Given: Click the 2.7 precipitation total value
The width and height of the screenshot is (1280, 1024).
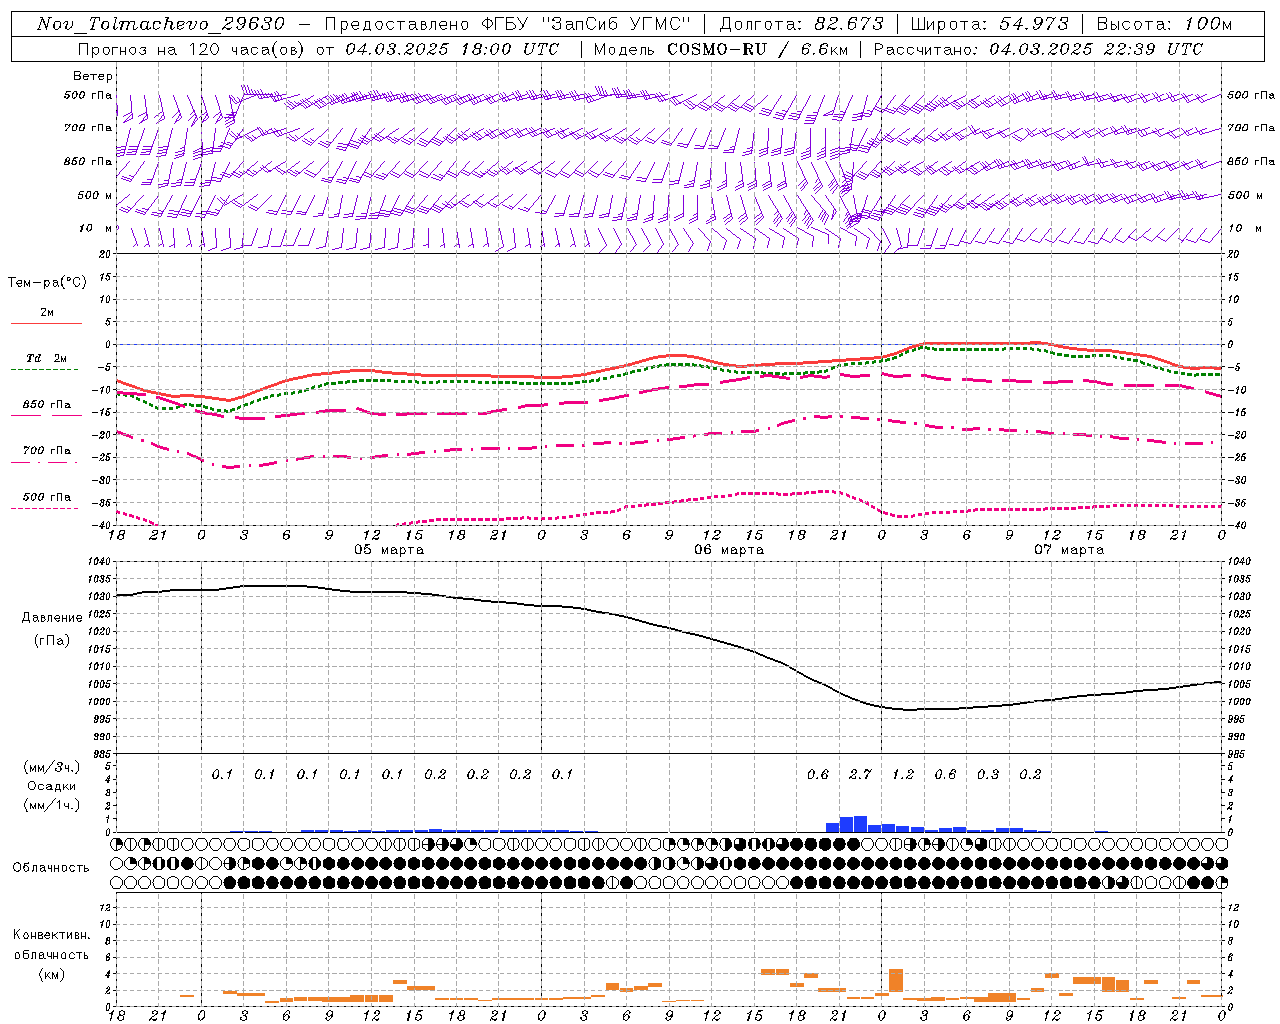Looking at the screenshot, I should tap(860, 774).
